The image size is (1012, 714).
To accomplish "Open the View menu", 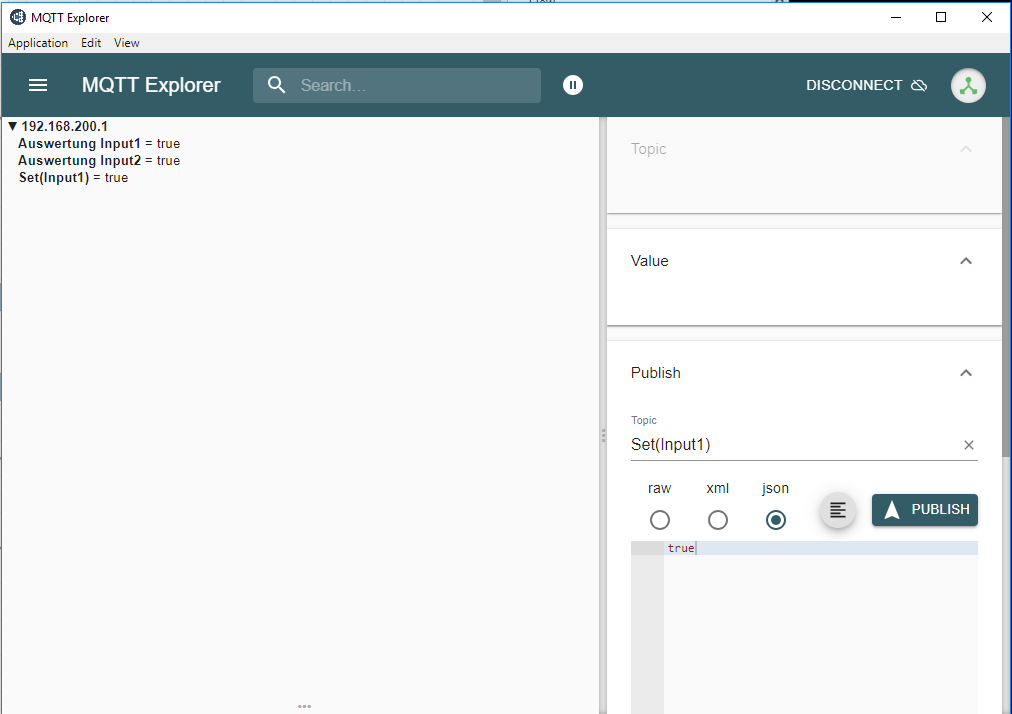I will [x=126, y=43].
